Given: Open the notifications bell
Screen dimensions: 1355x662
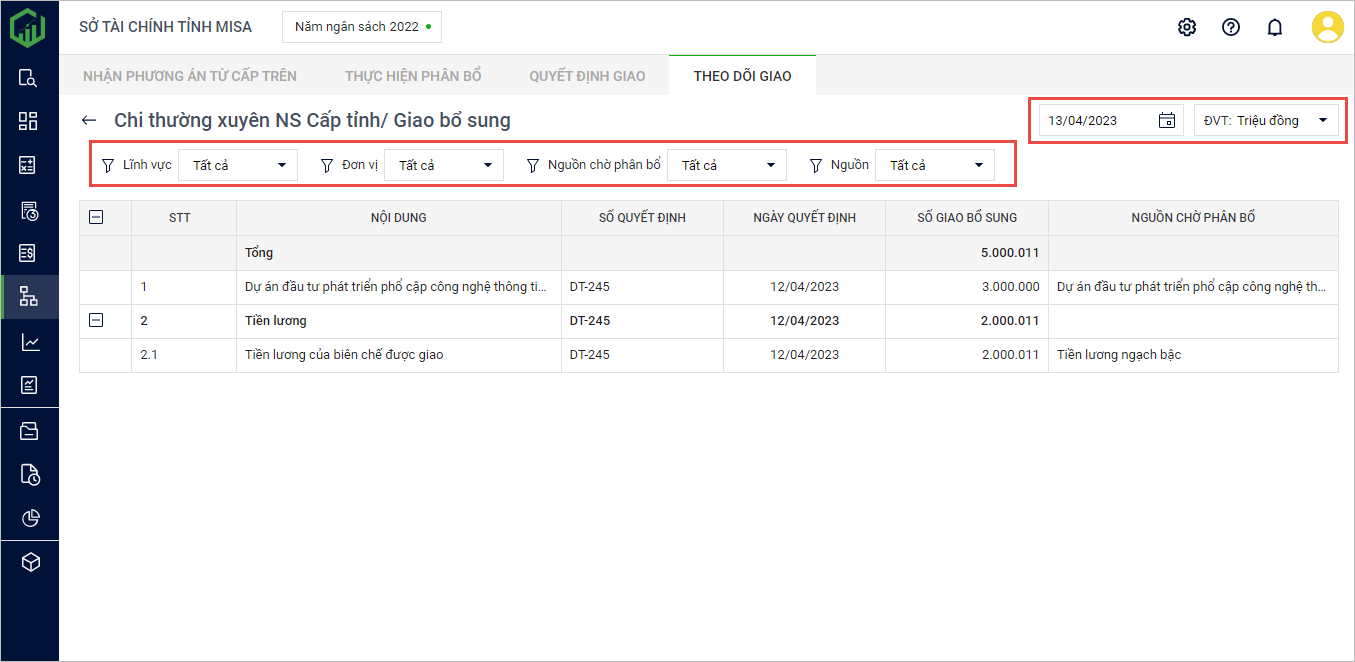Looking at the screenshot, I should click(1275, 27).
